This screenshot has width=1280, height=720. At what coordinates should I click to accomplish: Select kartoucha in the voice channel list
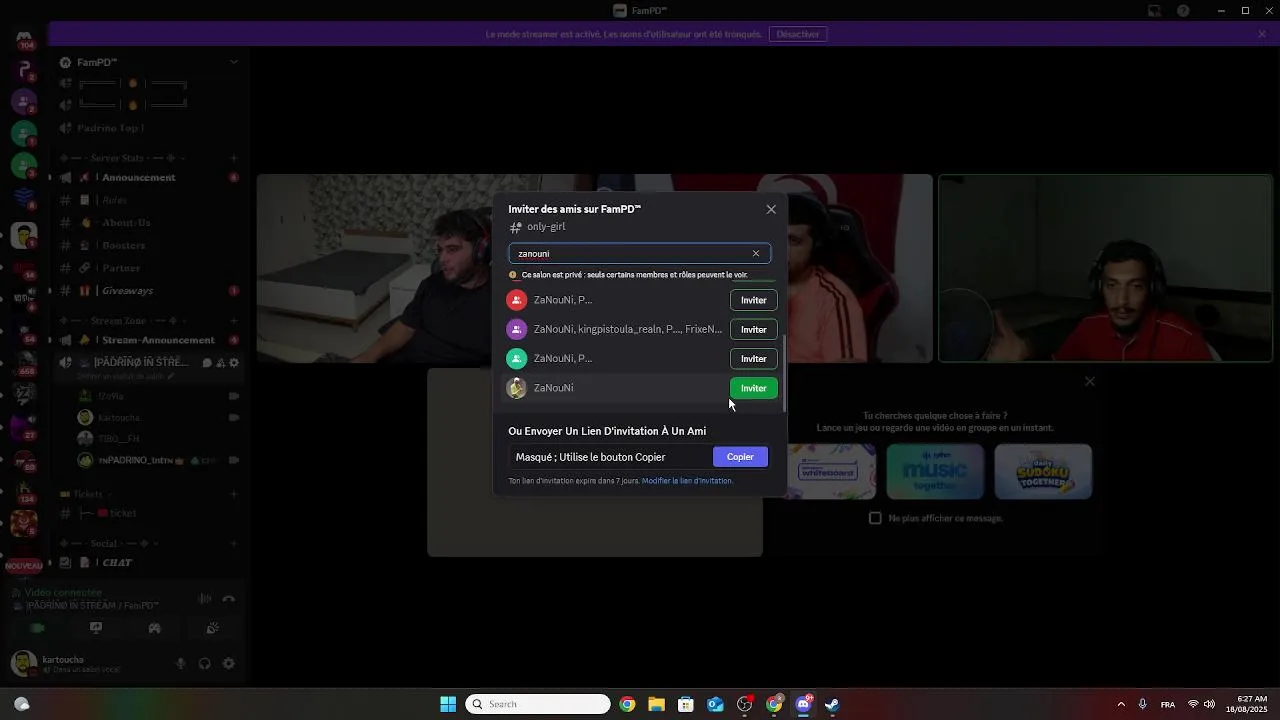point(158,417)
